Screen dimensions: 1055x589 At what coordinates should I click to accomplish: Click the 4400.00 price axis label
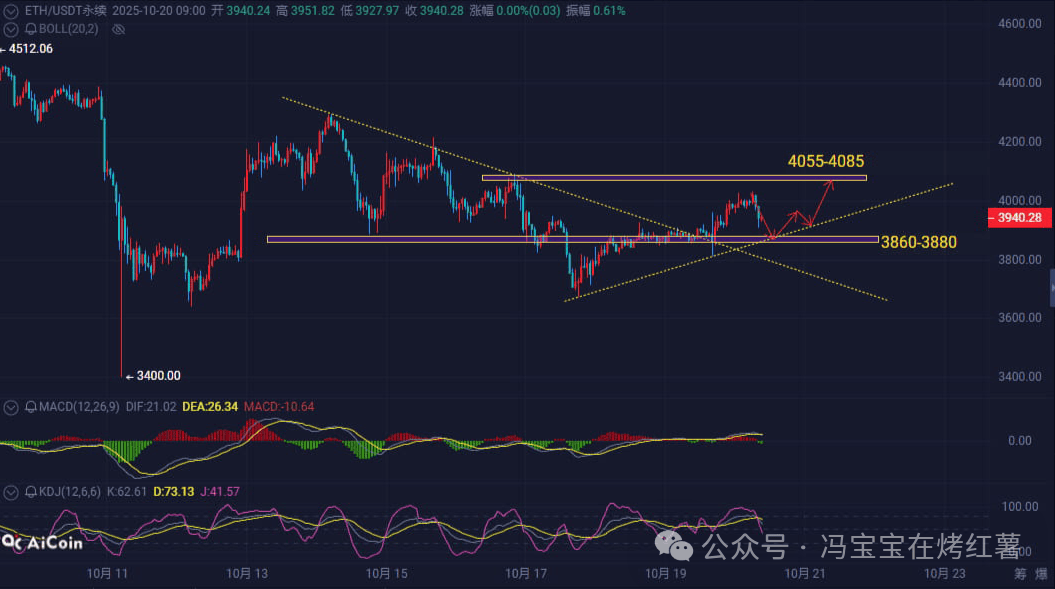1020,82
